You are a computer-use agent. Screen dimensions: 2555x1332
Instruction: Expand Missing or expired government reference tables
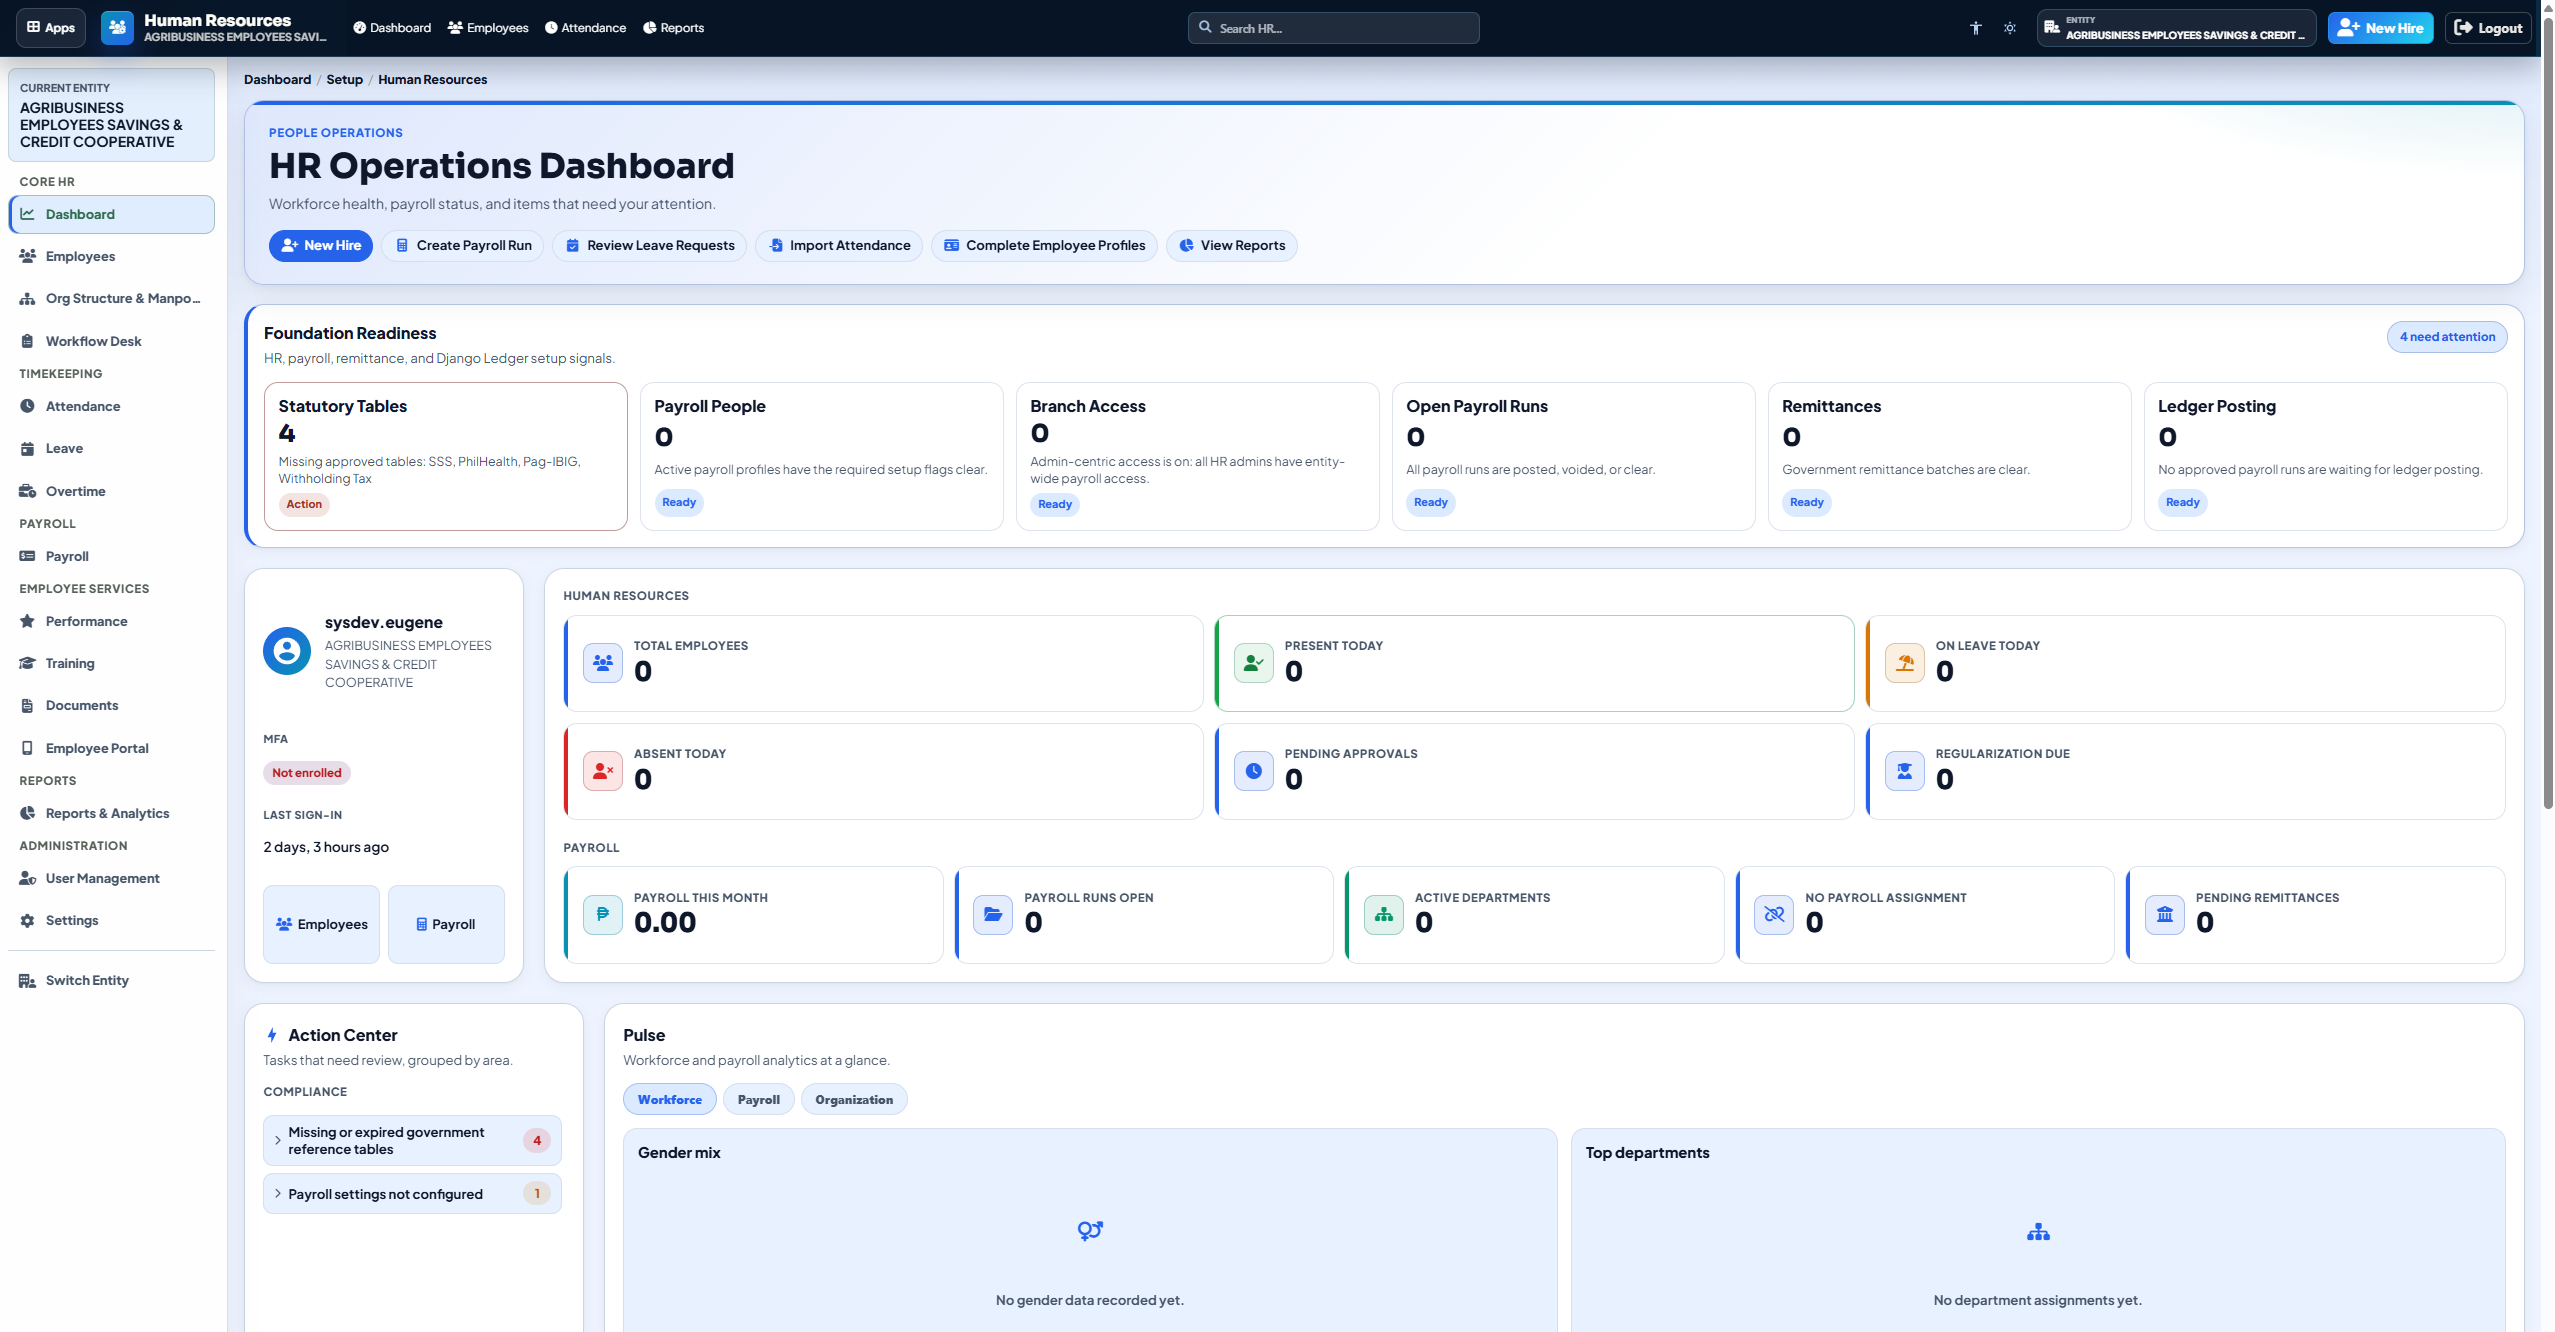tap(412, 1141)
